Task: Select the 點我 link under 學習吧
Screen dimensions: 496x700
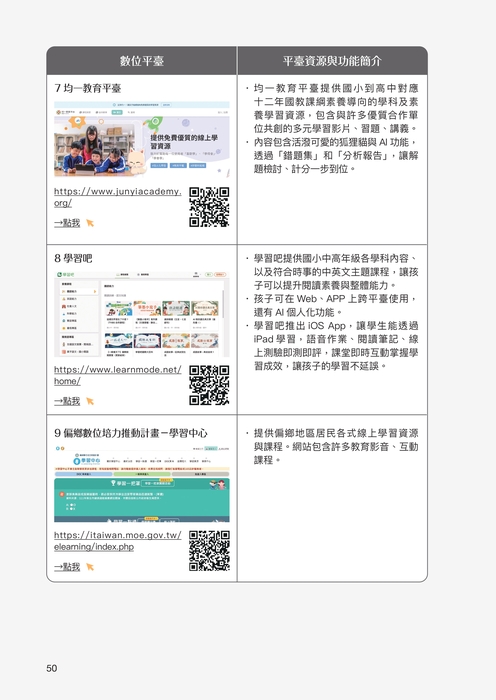Action: pyautogui.click(x=67, y=401)
